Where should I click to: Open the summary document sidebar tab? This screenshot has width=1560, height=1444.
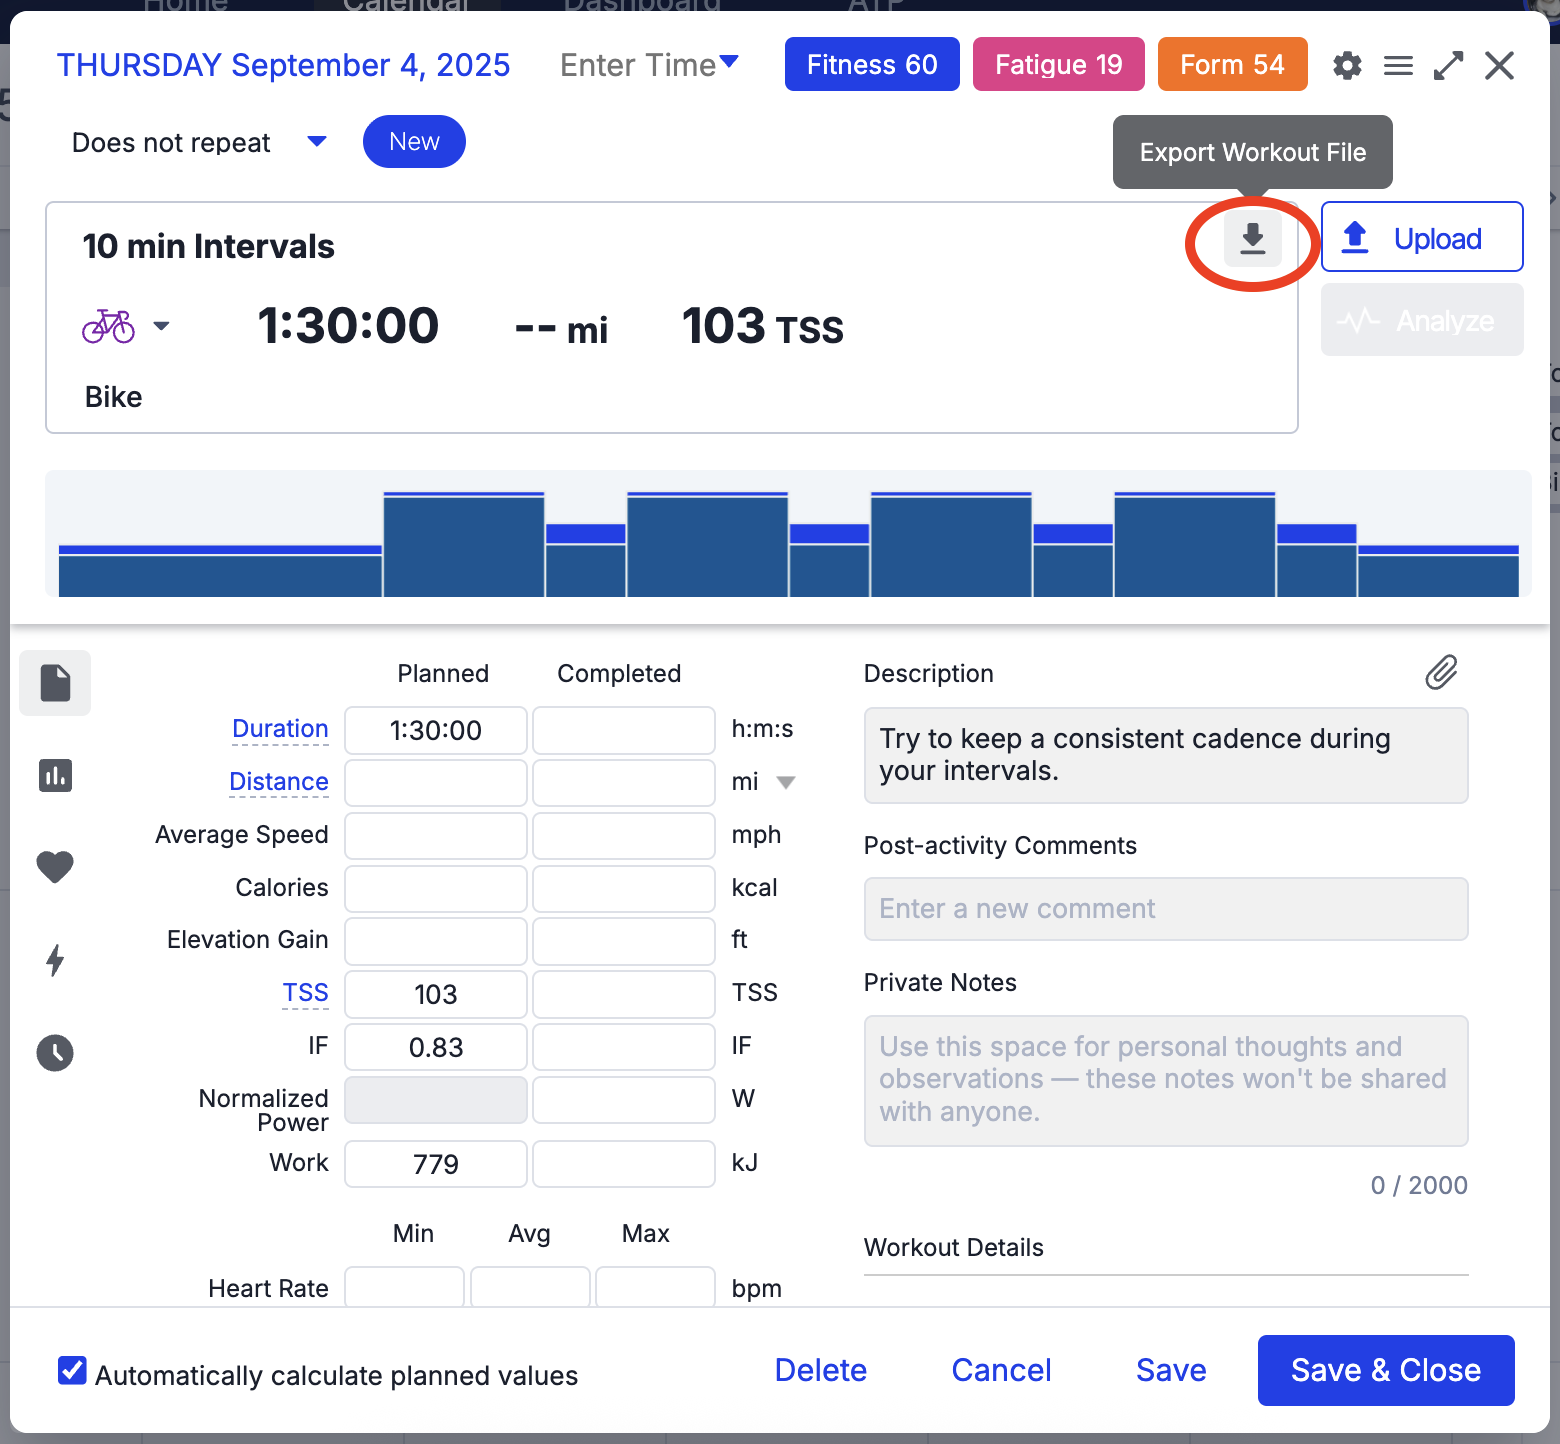pyautogui.click(x=55, y=683)
